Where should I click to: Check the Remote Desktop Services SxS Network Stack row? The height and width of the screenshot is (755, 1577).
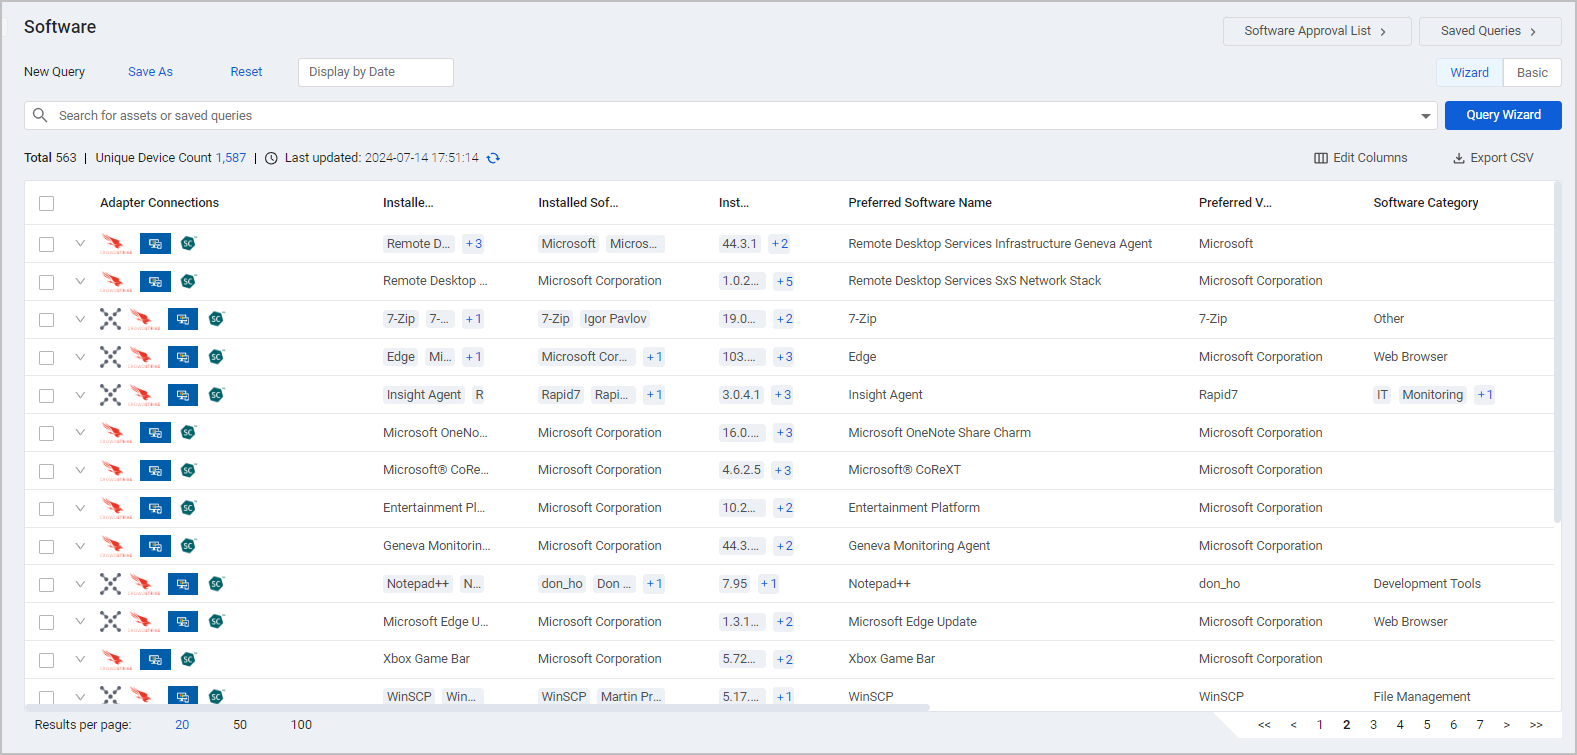click(46, 282)
